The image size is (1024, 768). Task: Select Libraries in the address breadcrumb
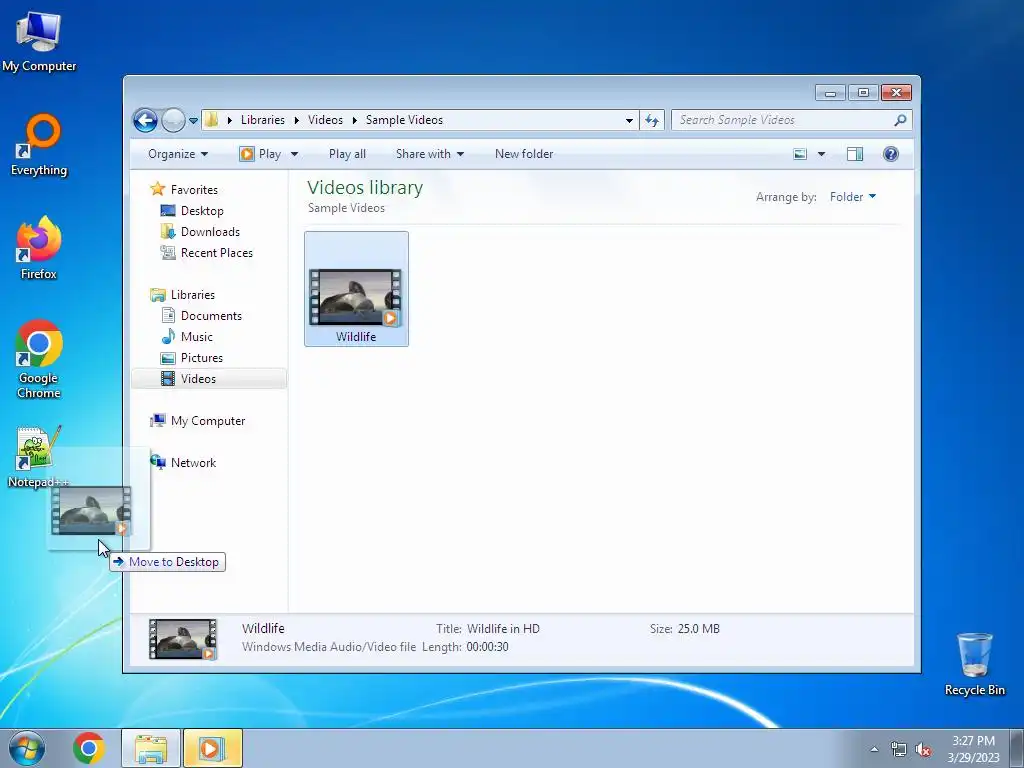click(x=263, y=120)
